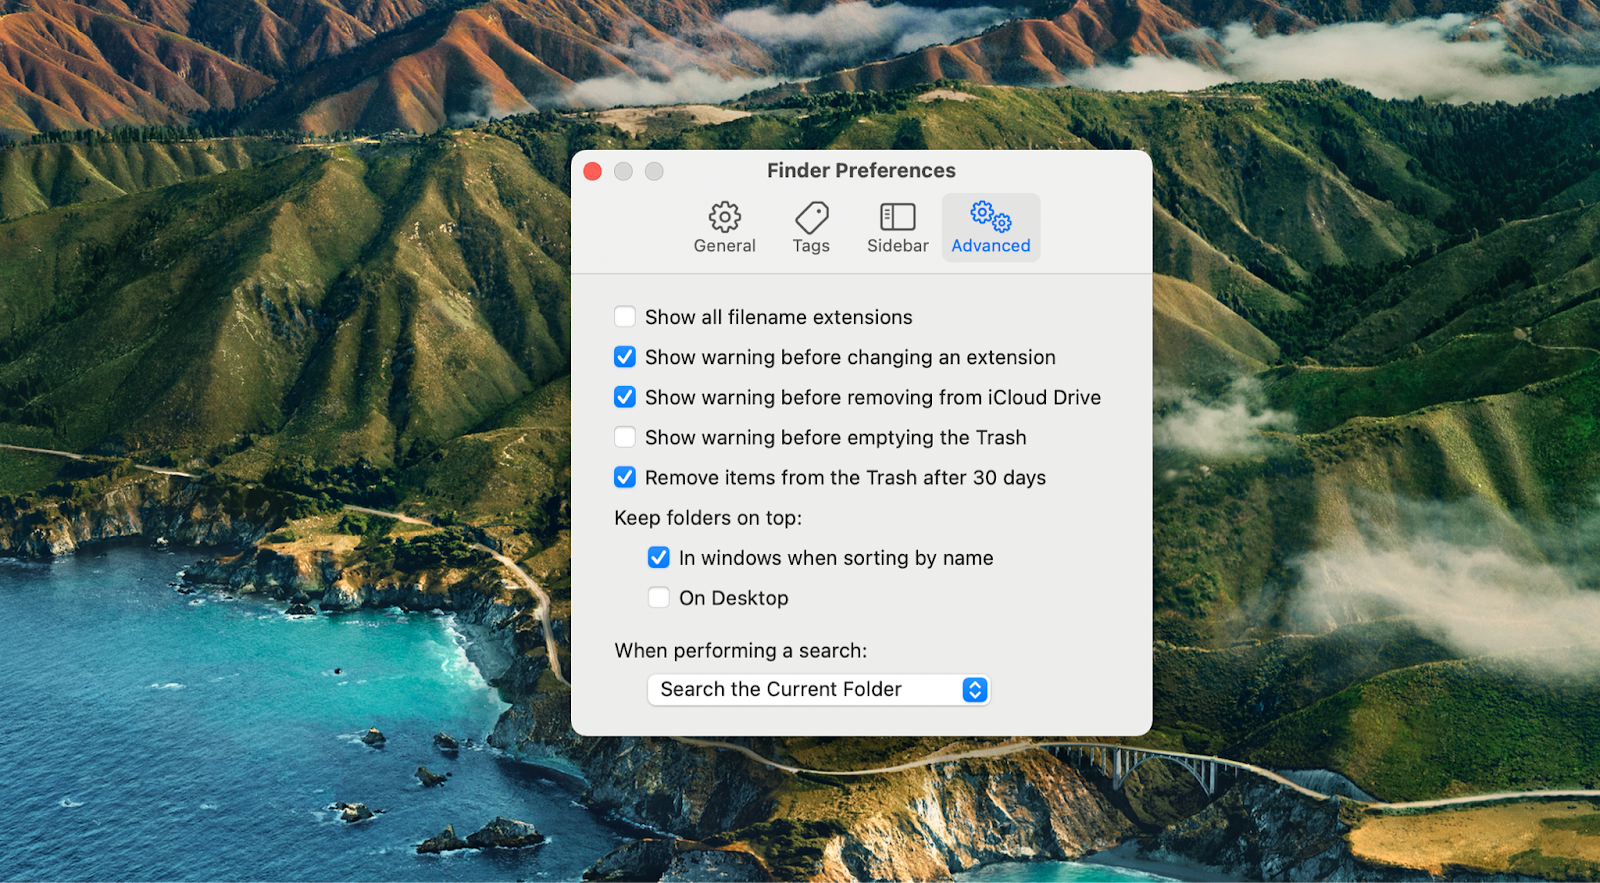Viewport: 1600px width, 883px height.
Task: Open the Search the Current Folder dropdown
Action: tap(819, 690)
